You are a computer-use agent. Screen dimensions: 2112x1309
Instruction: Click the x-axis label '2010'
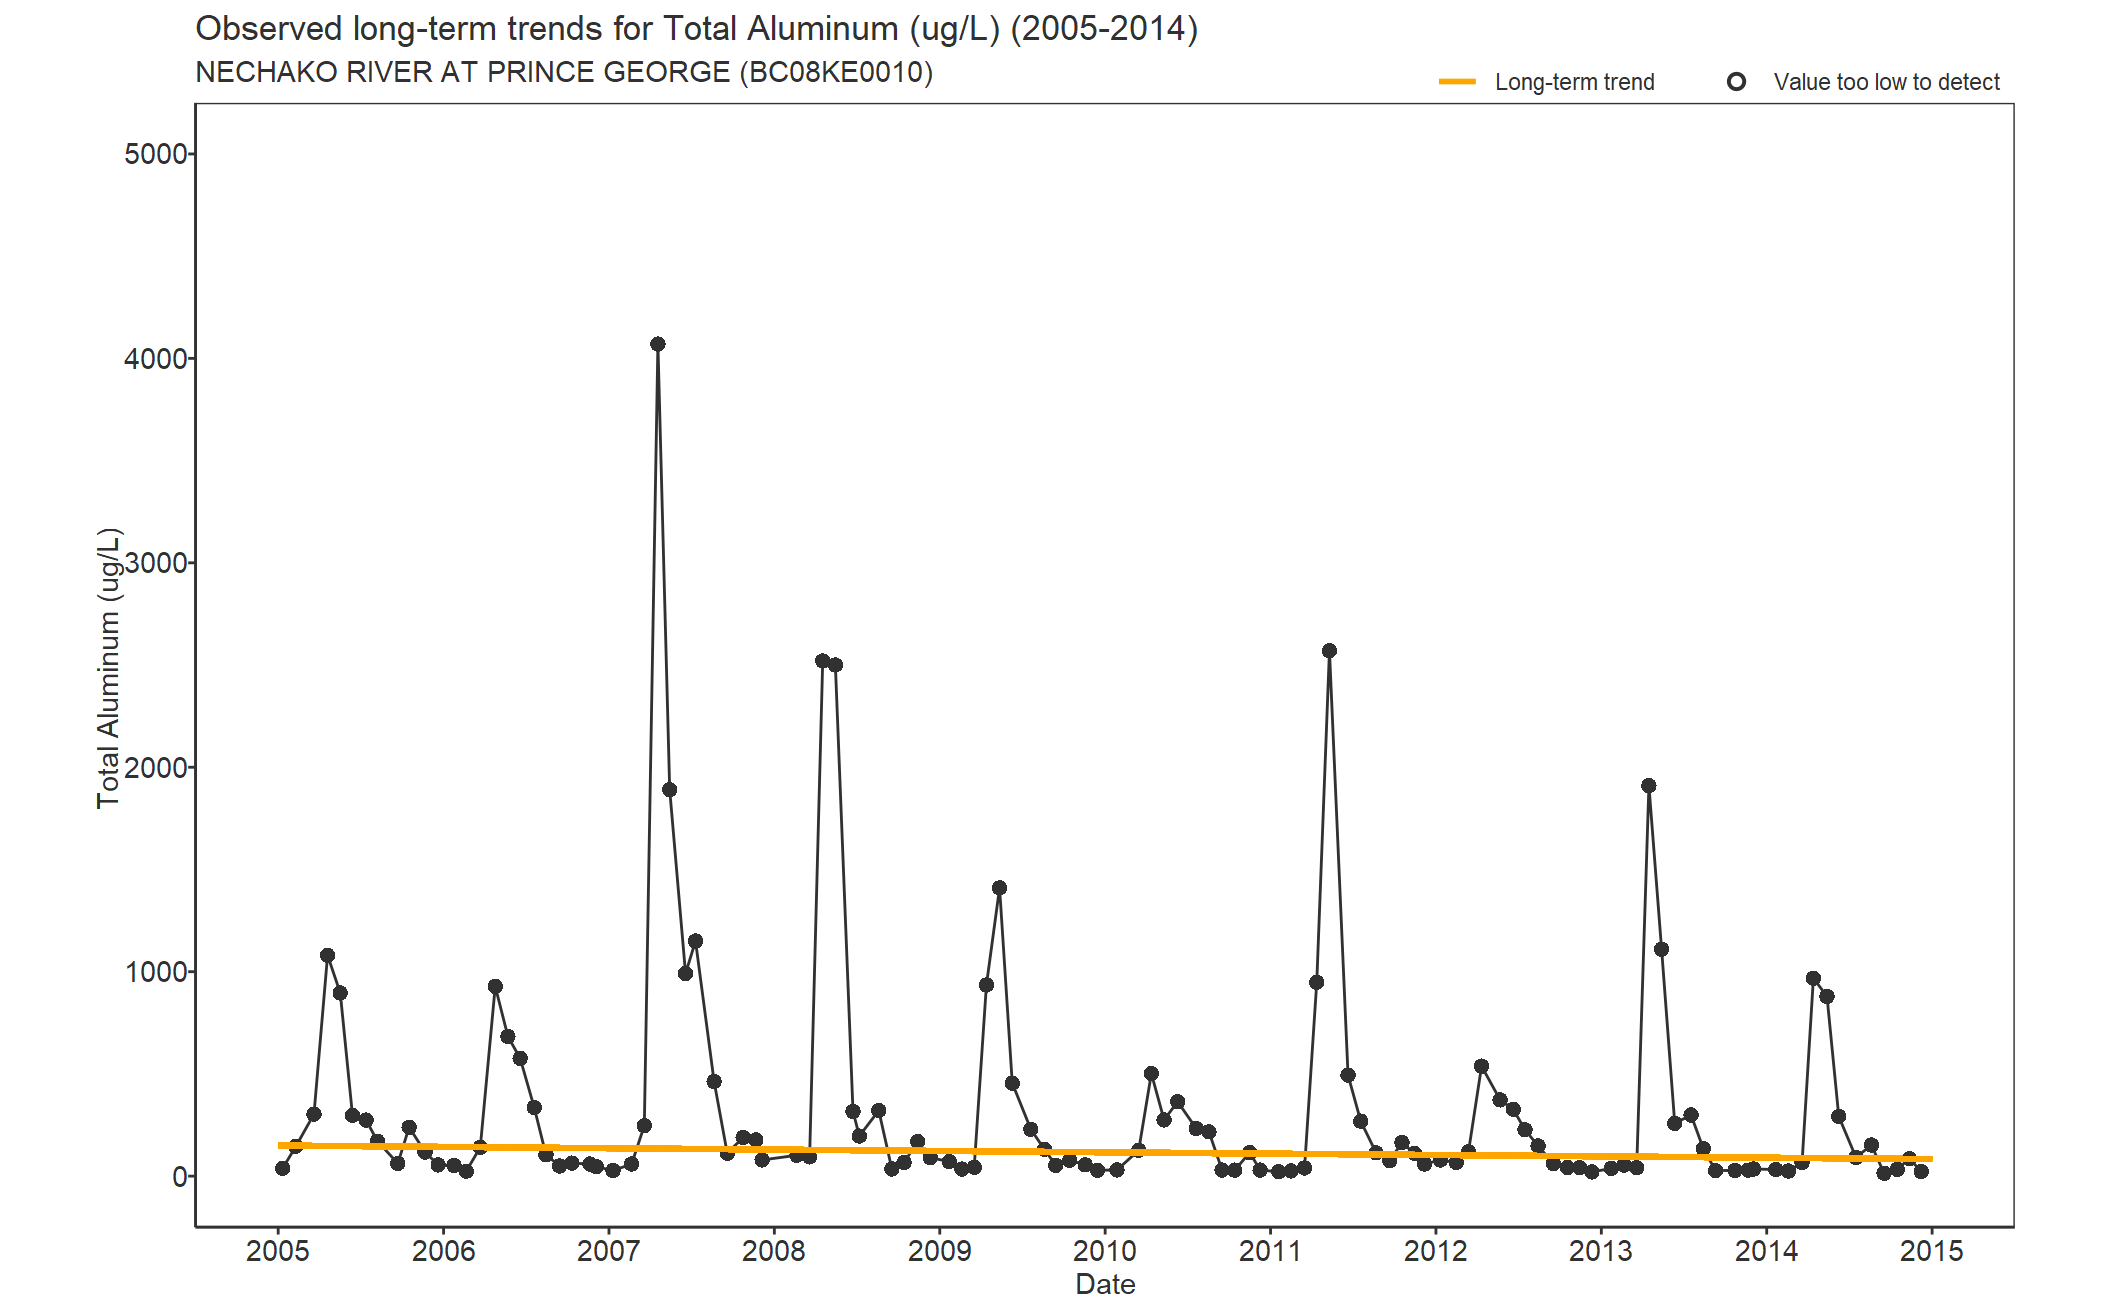[1105, 1251]
